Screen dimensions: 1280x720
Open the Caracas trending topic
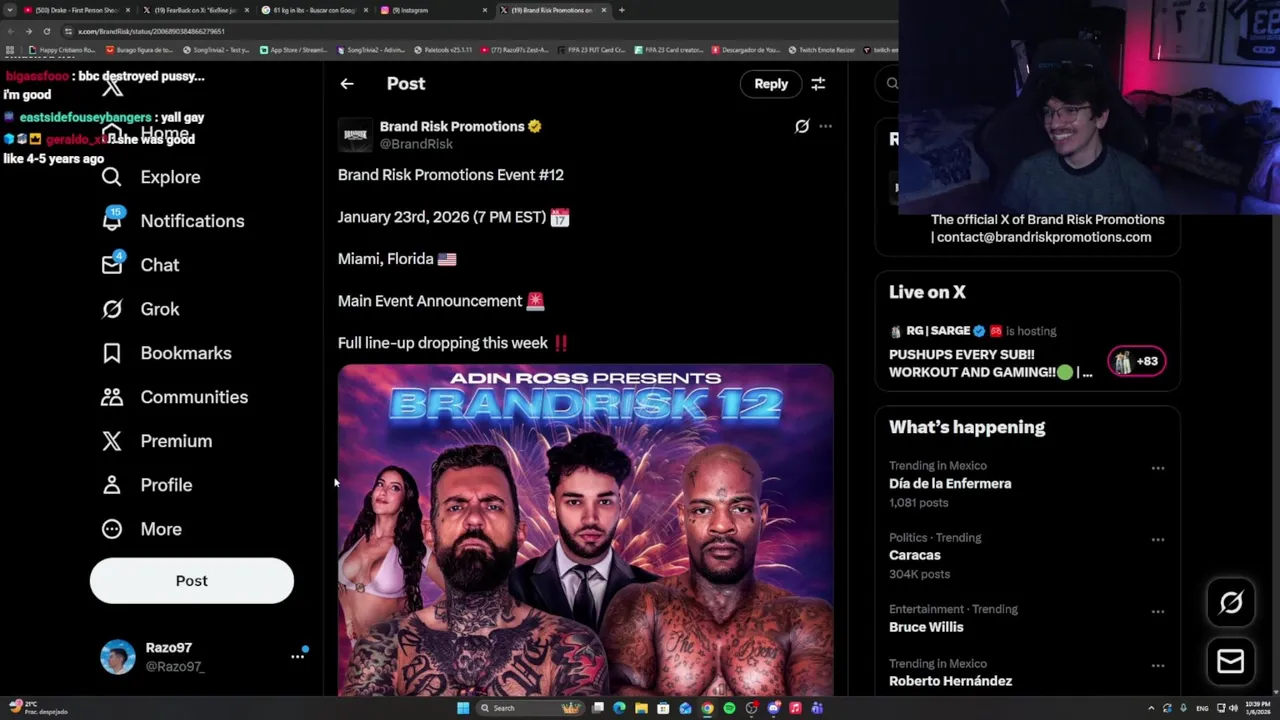pos(915,556)
